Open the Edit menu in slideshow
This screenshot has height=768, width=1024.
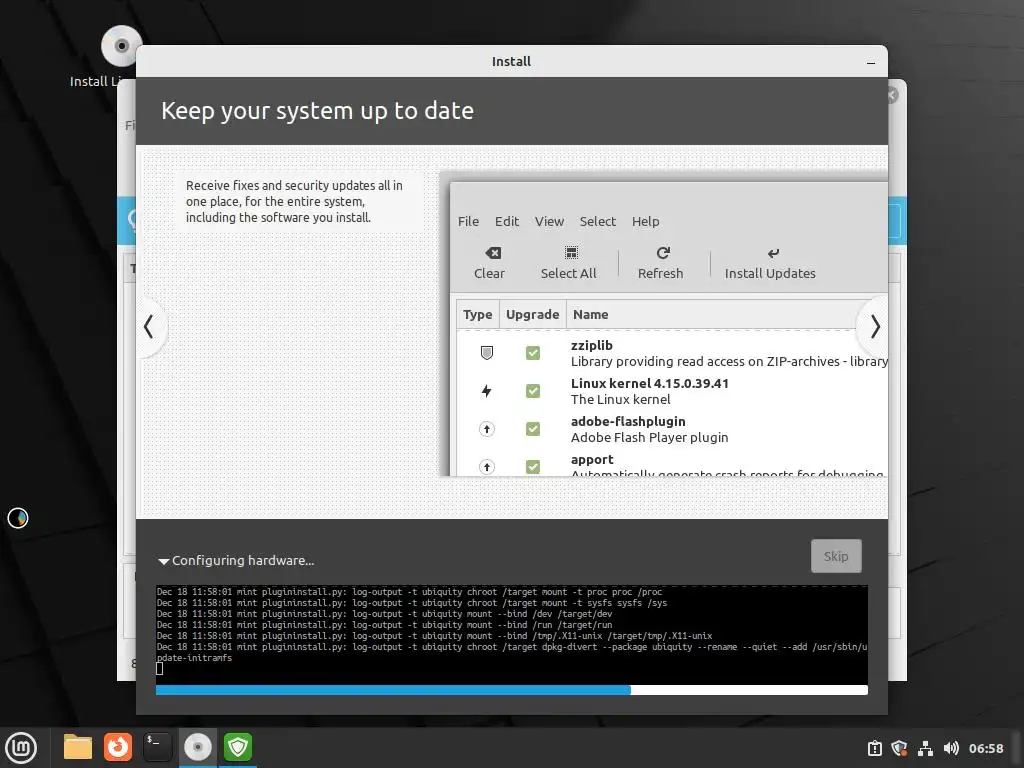tap(507, 221)
